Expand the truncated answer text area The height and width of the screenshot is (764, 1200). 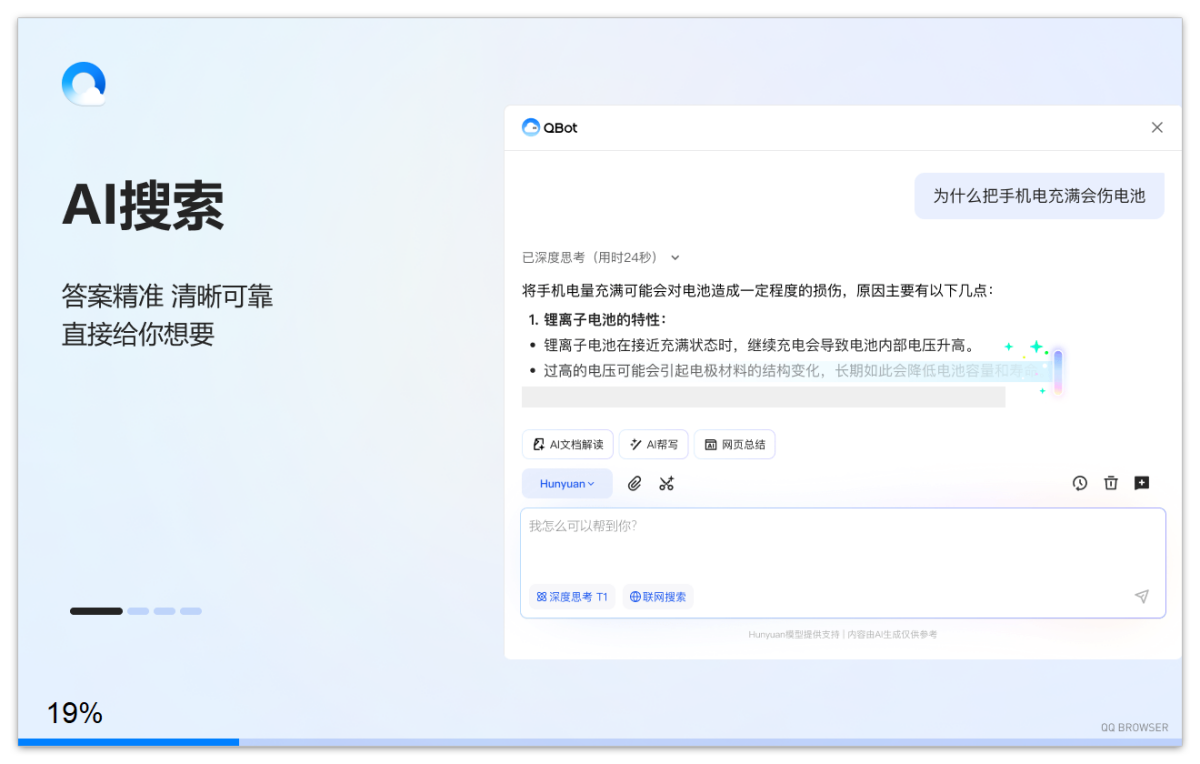point(762,397)
